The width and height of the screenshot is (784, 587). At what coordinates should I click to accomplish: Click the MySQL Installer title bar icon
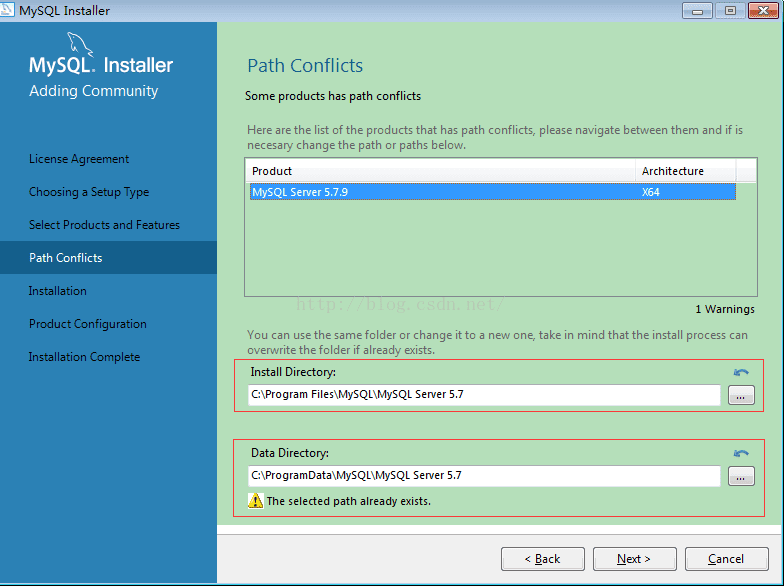[9, 11]
